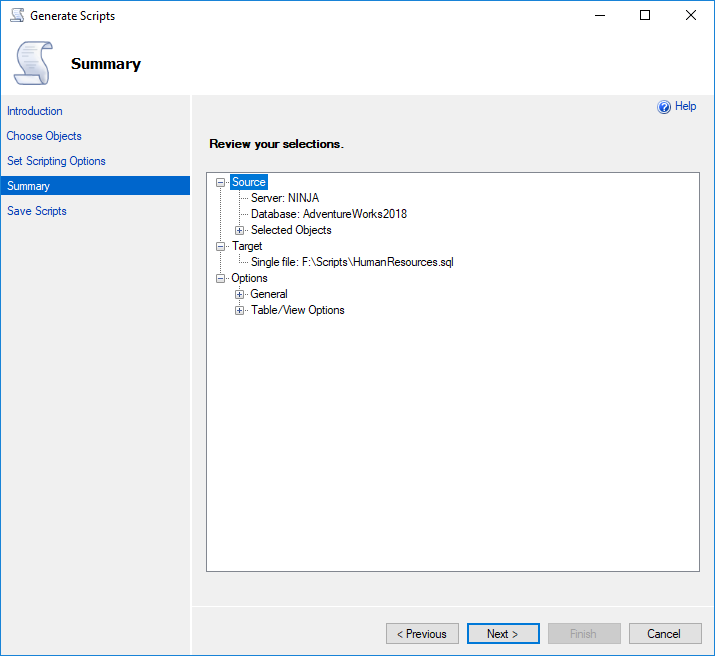The width and height of the screenshot is (715, 656).
Task: Switch to Set Scripting Options step
Action: pyautogui.click(x=56, y=161)
